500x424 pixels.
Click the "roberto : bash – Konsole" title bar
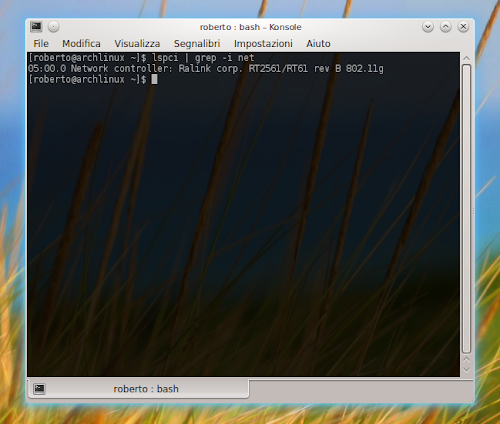(x=251, y=27)
